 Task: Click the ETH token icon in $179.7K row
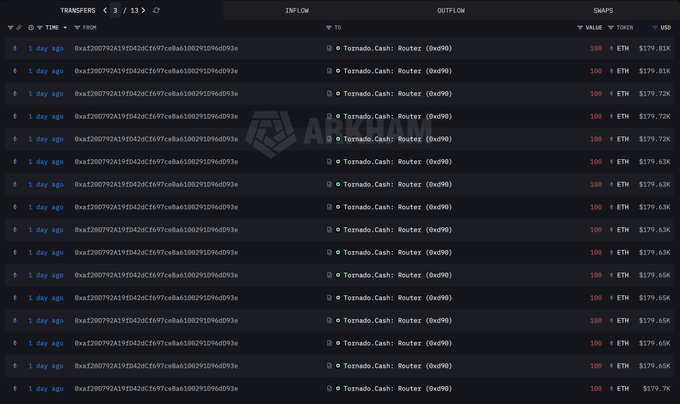pyautogui.click(x=611, y=388)
